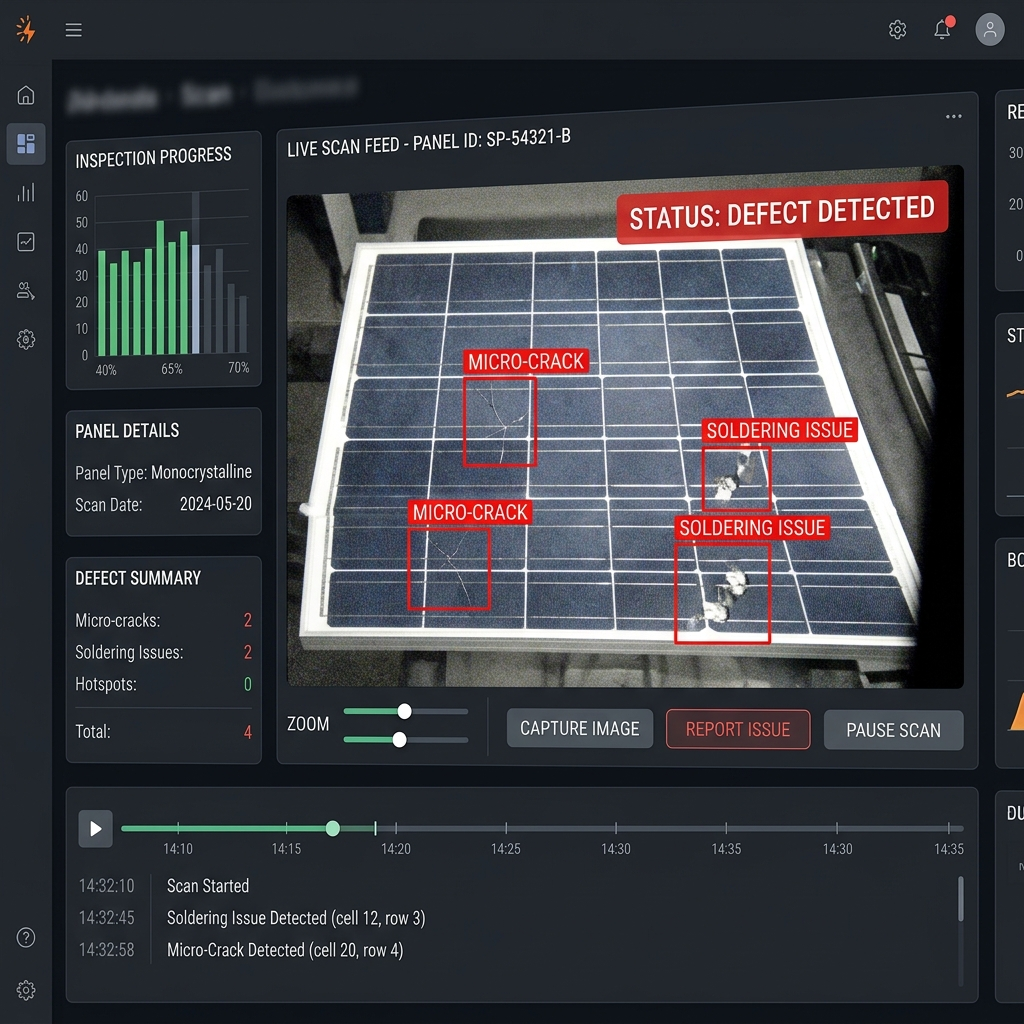Image resolution: width=1024 pixels, height=1024 pixels.
Task: Open the users sidebar icon
Action: click(x=25, y=291)
